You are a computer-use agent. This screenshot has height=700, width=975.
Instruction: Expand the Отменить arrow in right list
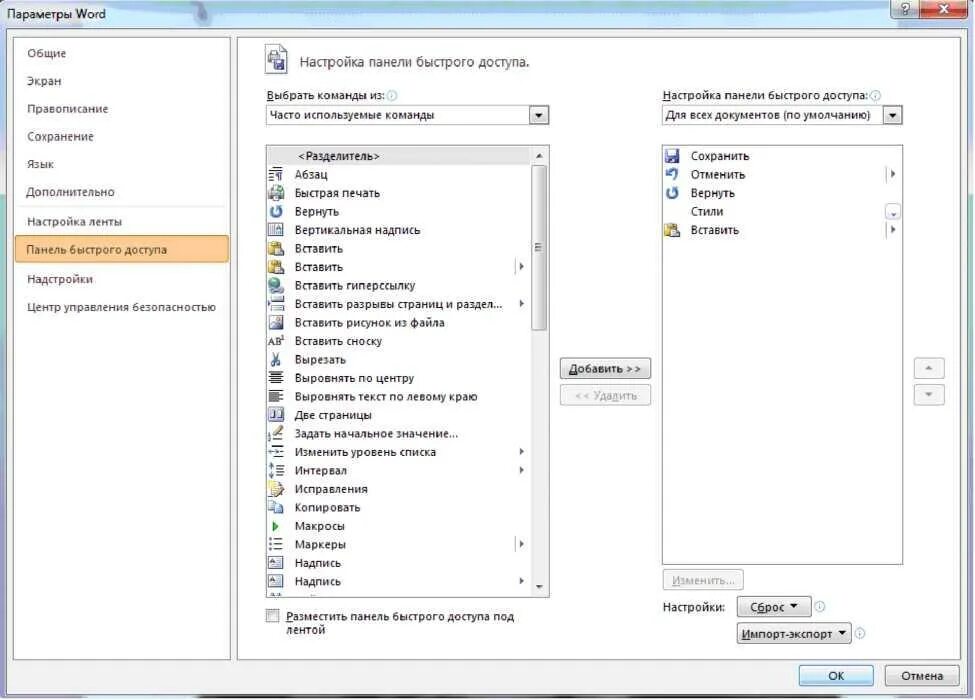click(x=893, y=174)
